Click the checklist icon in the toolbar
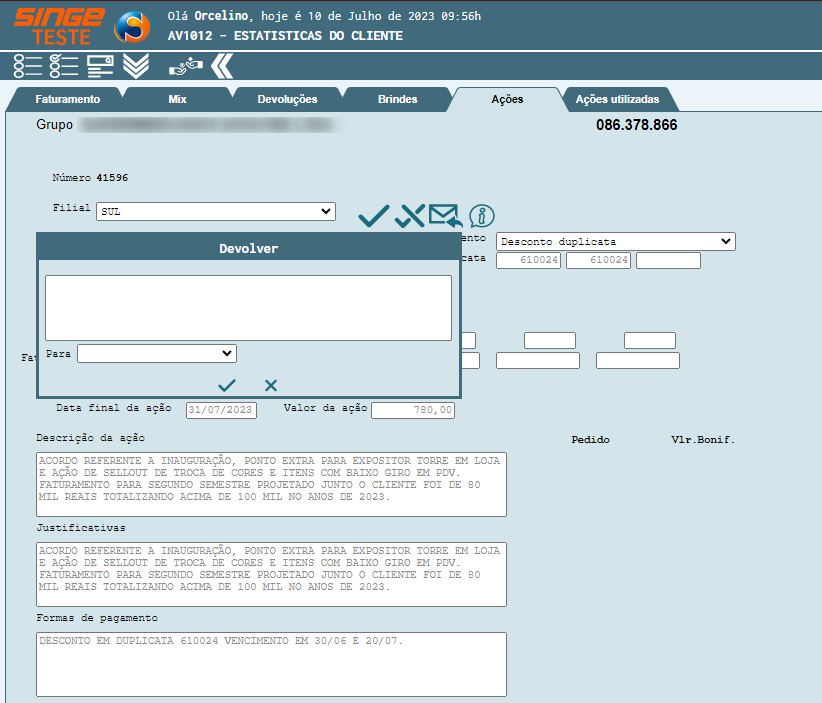The width and height of the screenshot is (822, 703). [x=63, y=66]
